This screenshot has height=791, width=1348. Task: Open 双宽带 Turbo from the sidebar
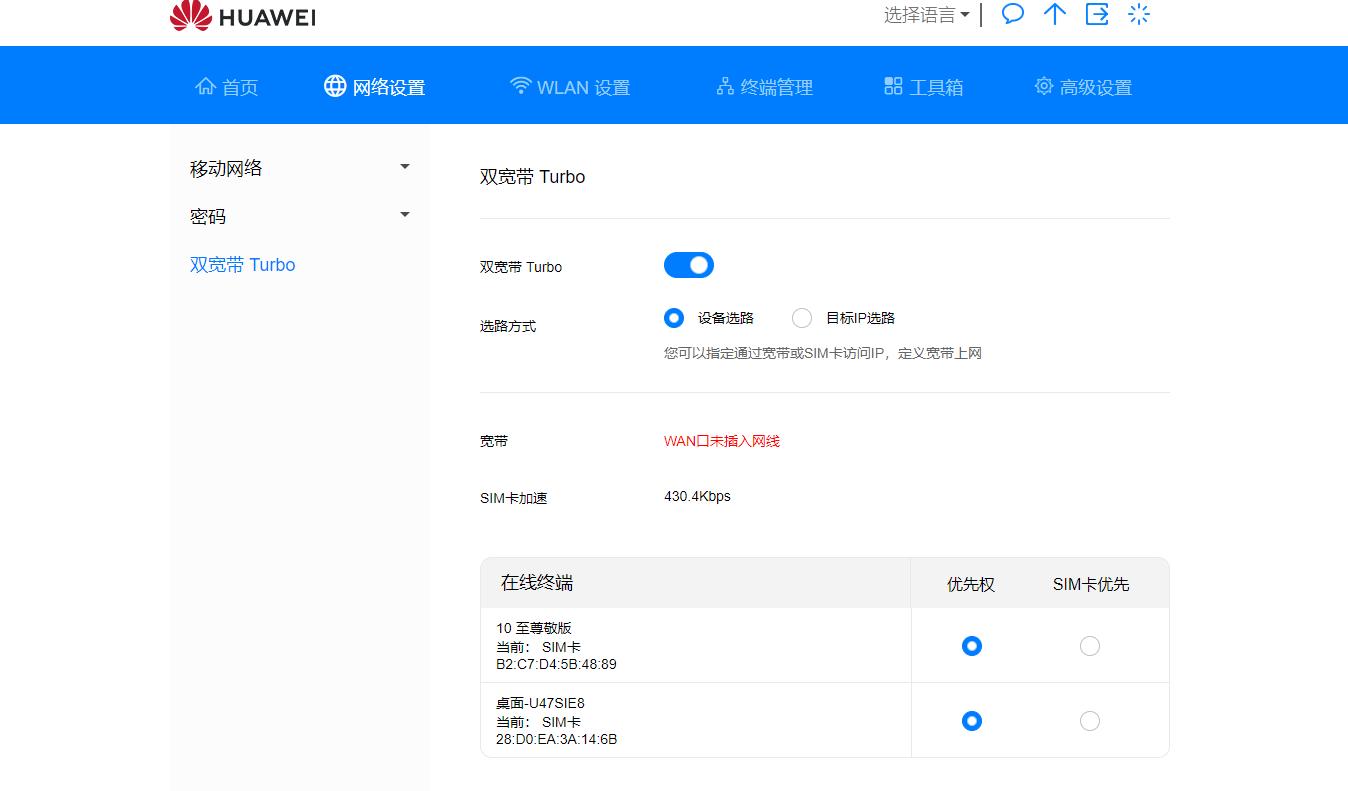tap(242, 264)
